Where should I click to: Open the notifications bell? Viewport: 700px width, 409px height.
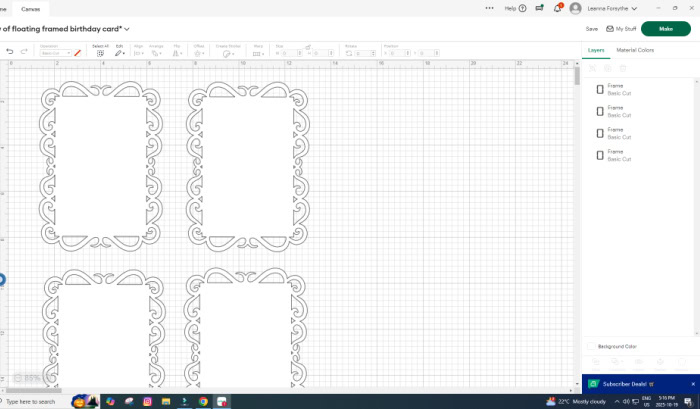(558, 8)
